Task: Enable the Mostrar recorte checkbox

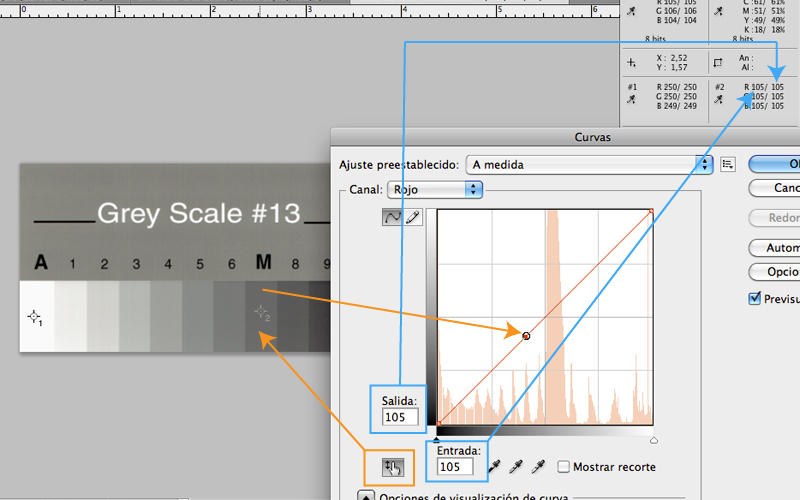Action: coord(565,467)
